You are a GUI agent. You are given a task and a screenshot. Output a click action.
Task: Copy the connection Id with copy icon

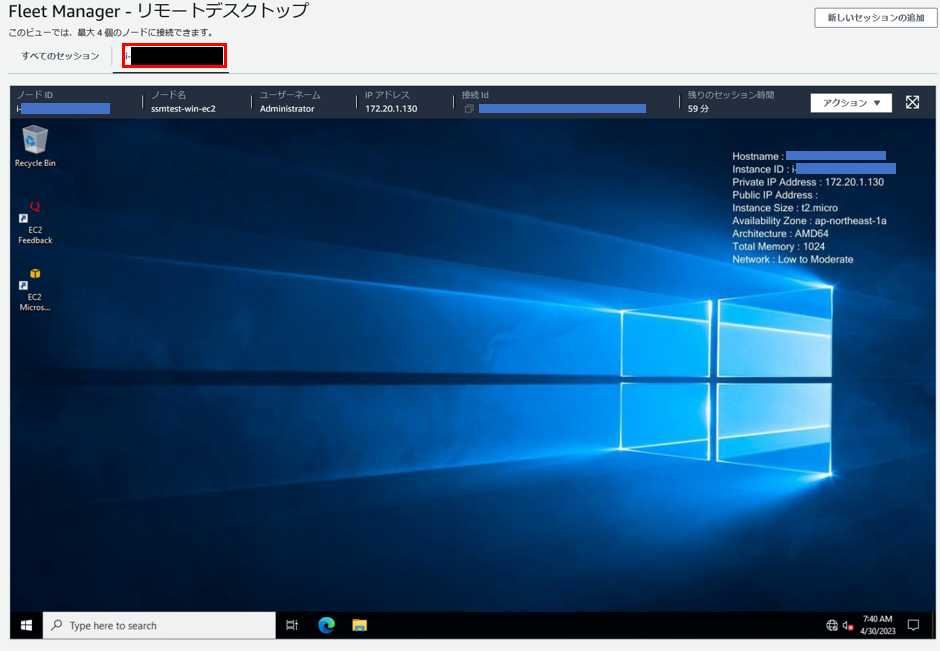point(469,108)
